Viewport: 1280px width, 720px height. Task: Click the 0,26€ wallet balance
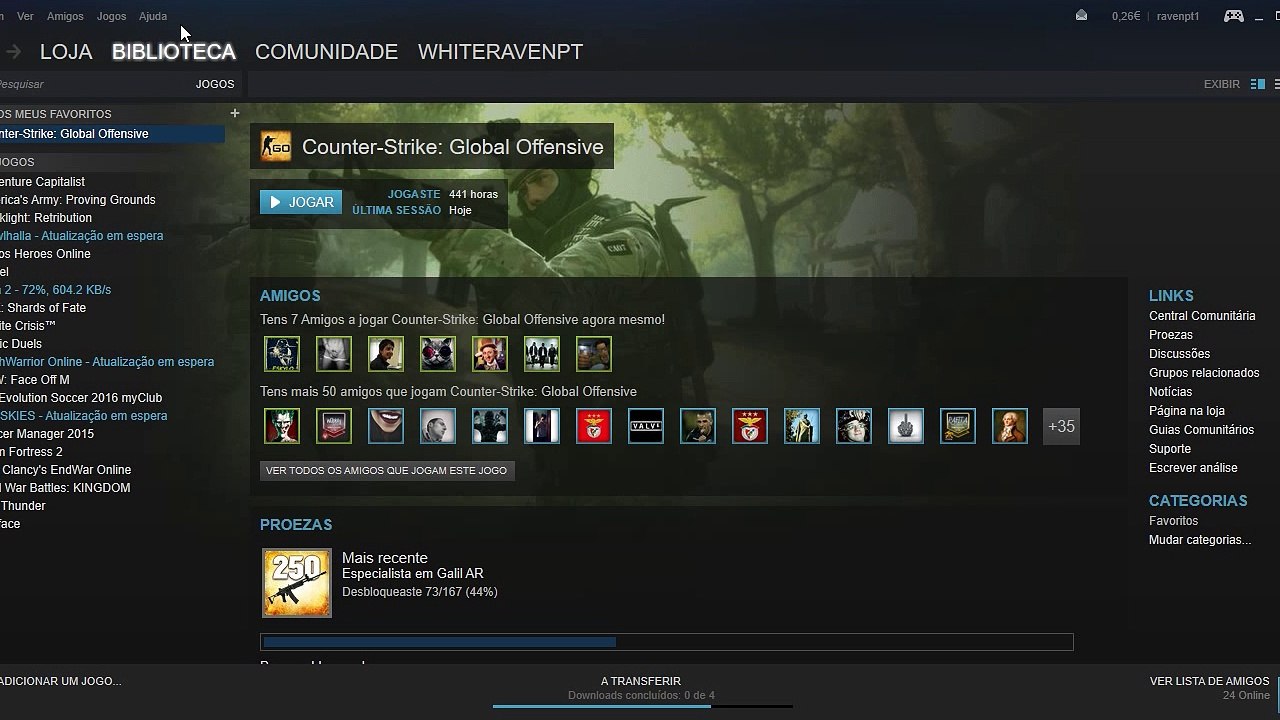click(x=1126, y=16)
